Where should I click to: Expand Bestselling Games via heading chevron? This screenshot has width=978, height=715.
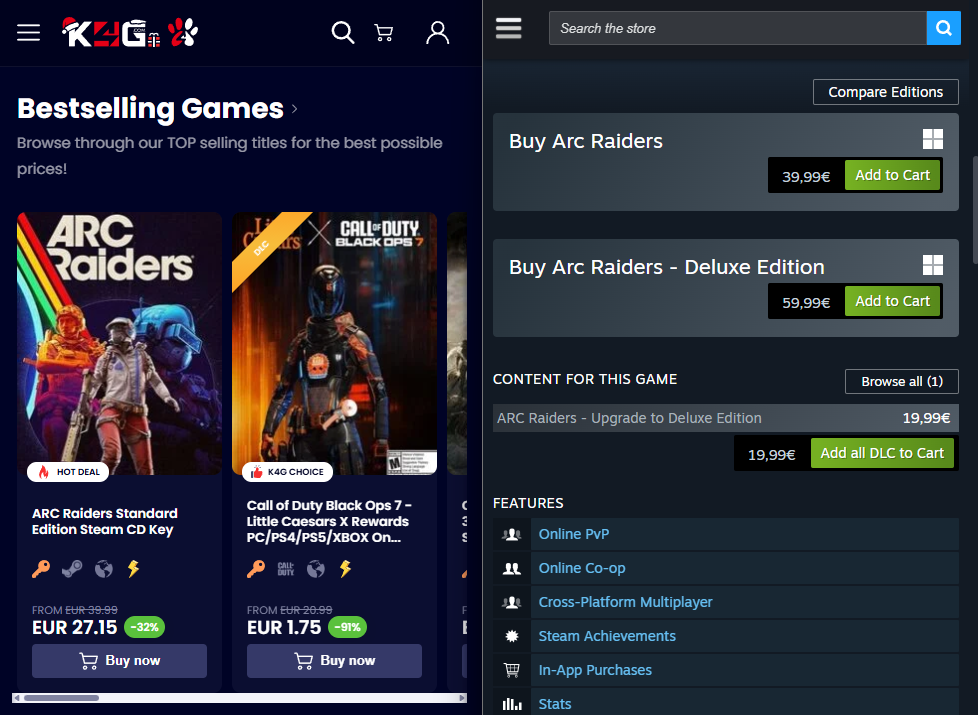[x=295, y=109]
